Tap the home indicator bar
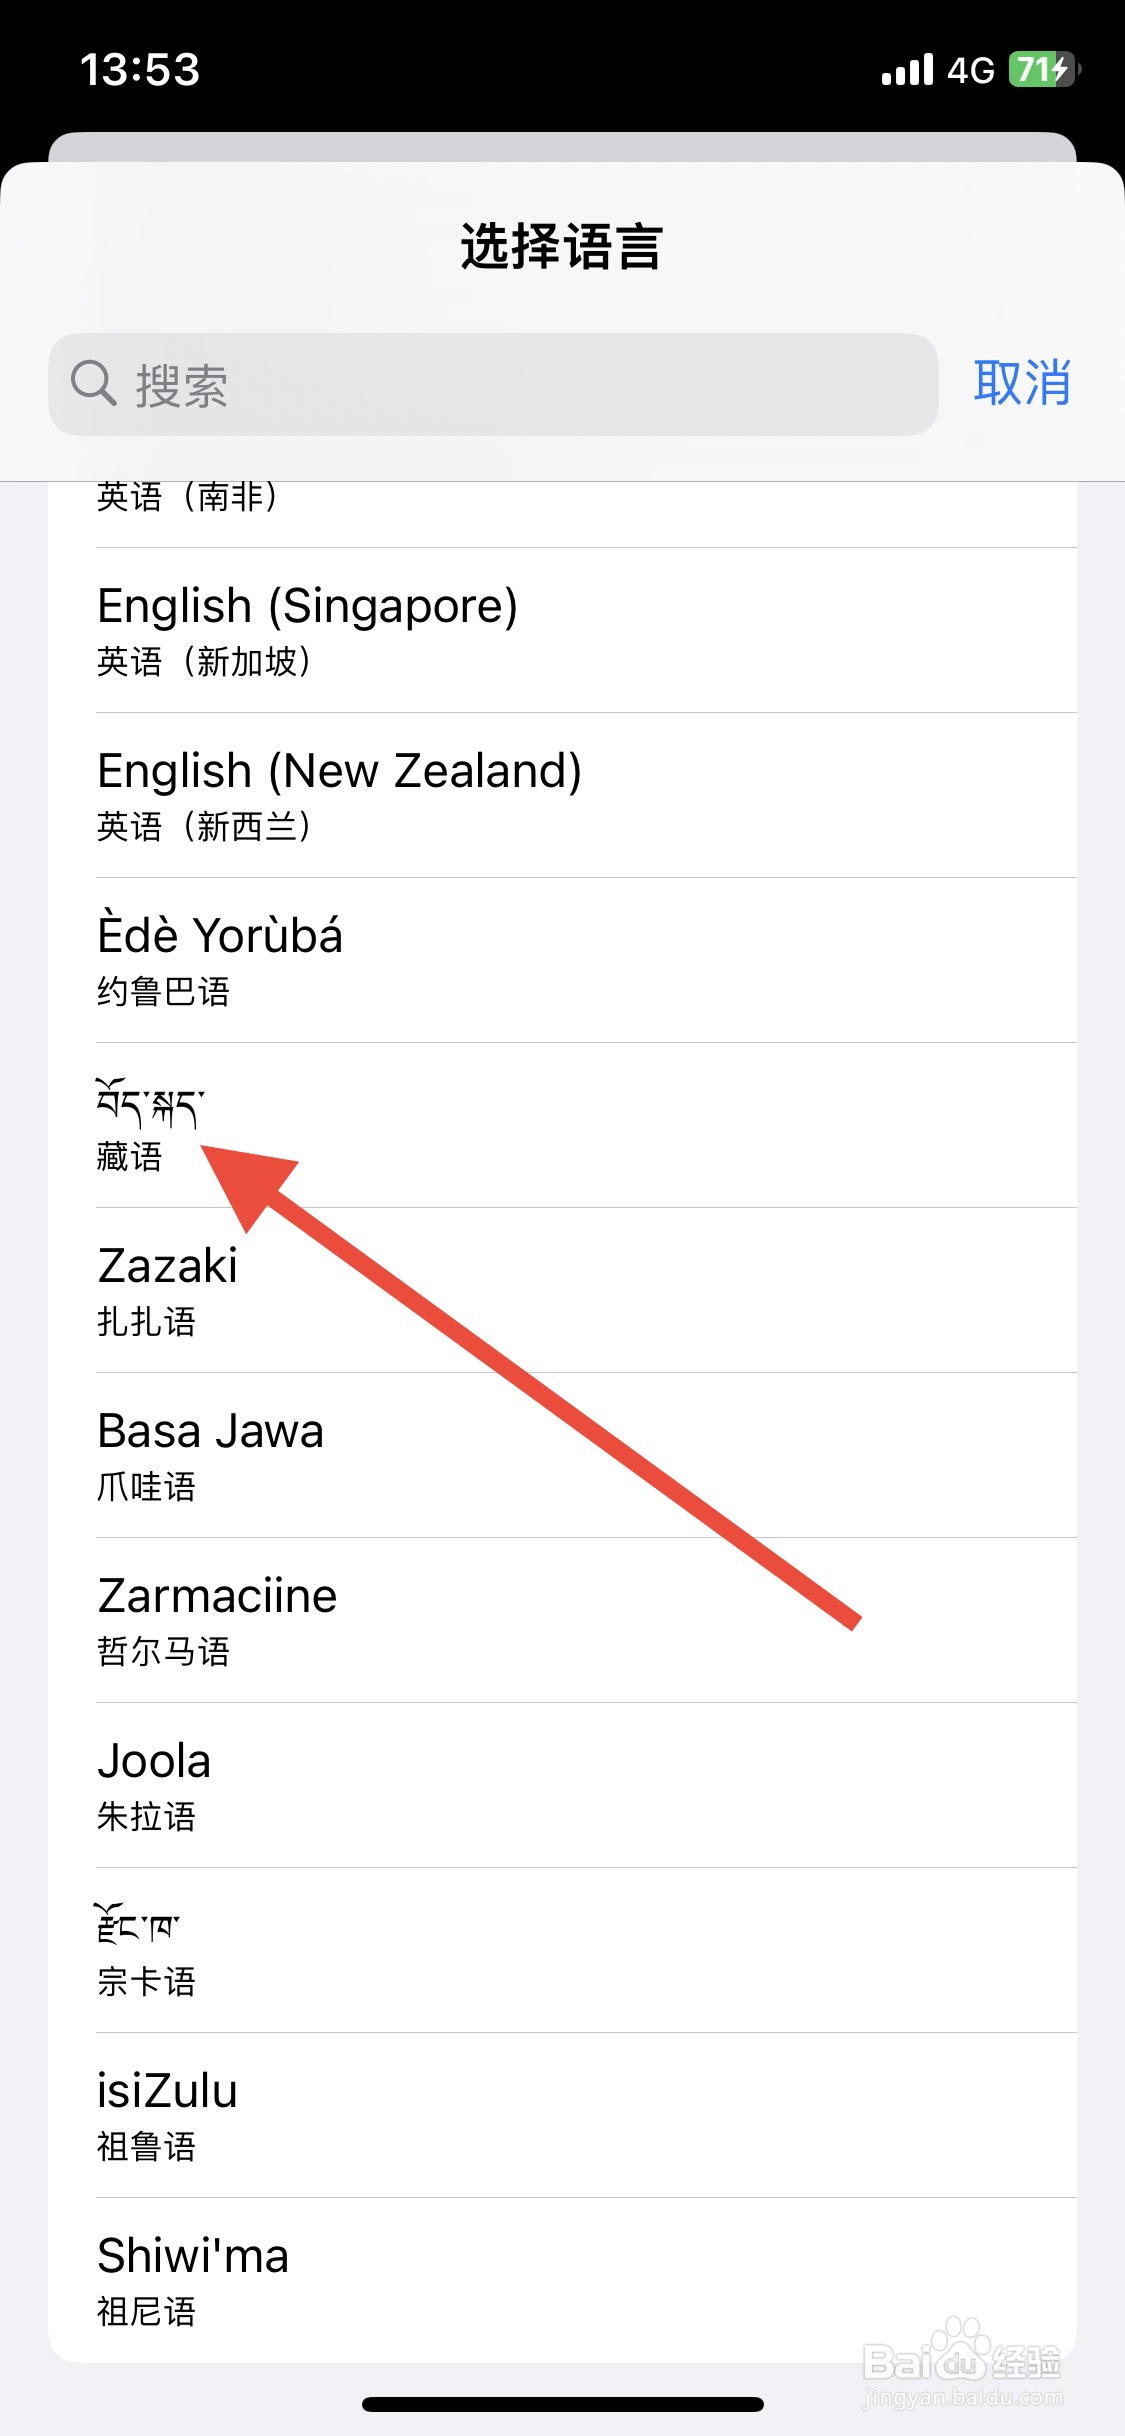Image resolution: width=1125 pixels, height=2436 pixels. click(x=562, y=2403)
